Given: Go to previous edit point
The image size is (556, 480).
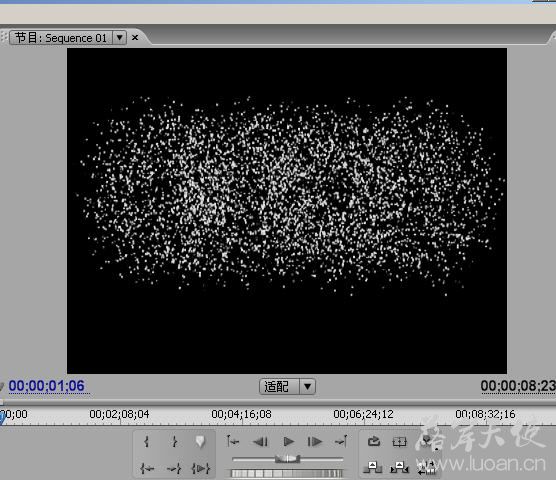Looking at the screenshot, I should coord(233,441).
